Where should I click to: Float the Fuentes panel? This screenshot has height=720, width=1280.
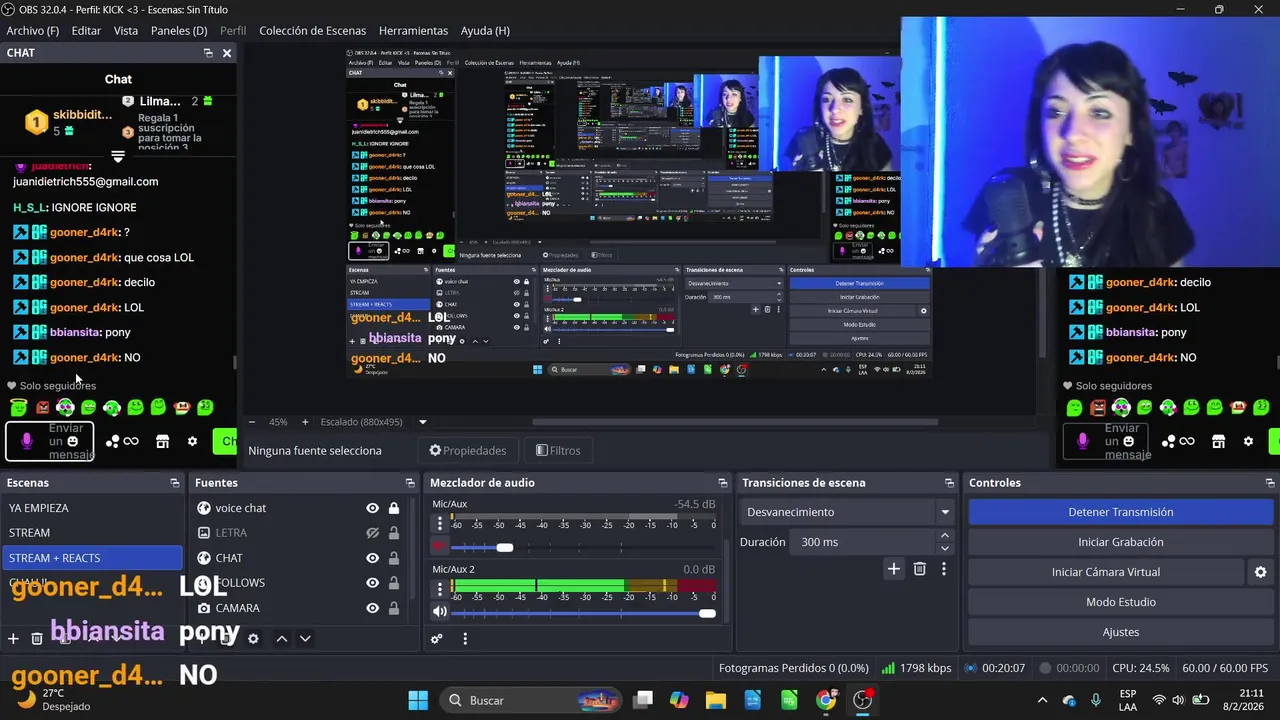click(409, 483)
